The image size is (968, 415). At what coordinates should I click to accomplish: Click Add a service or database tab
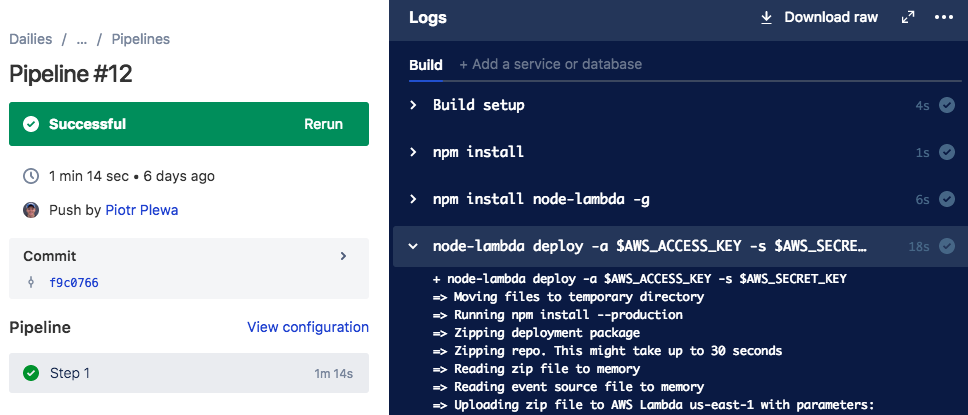click(x=551, y=64)
